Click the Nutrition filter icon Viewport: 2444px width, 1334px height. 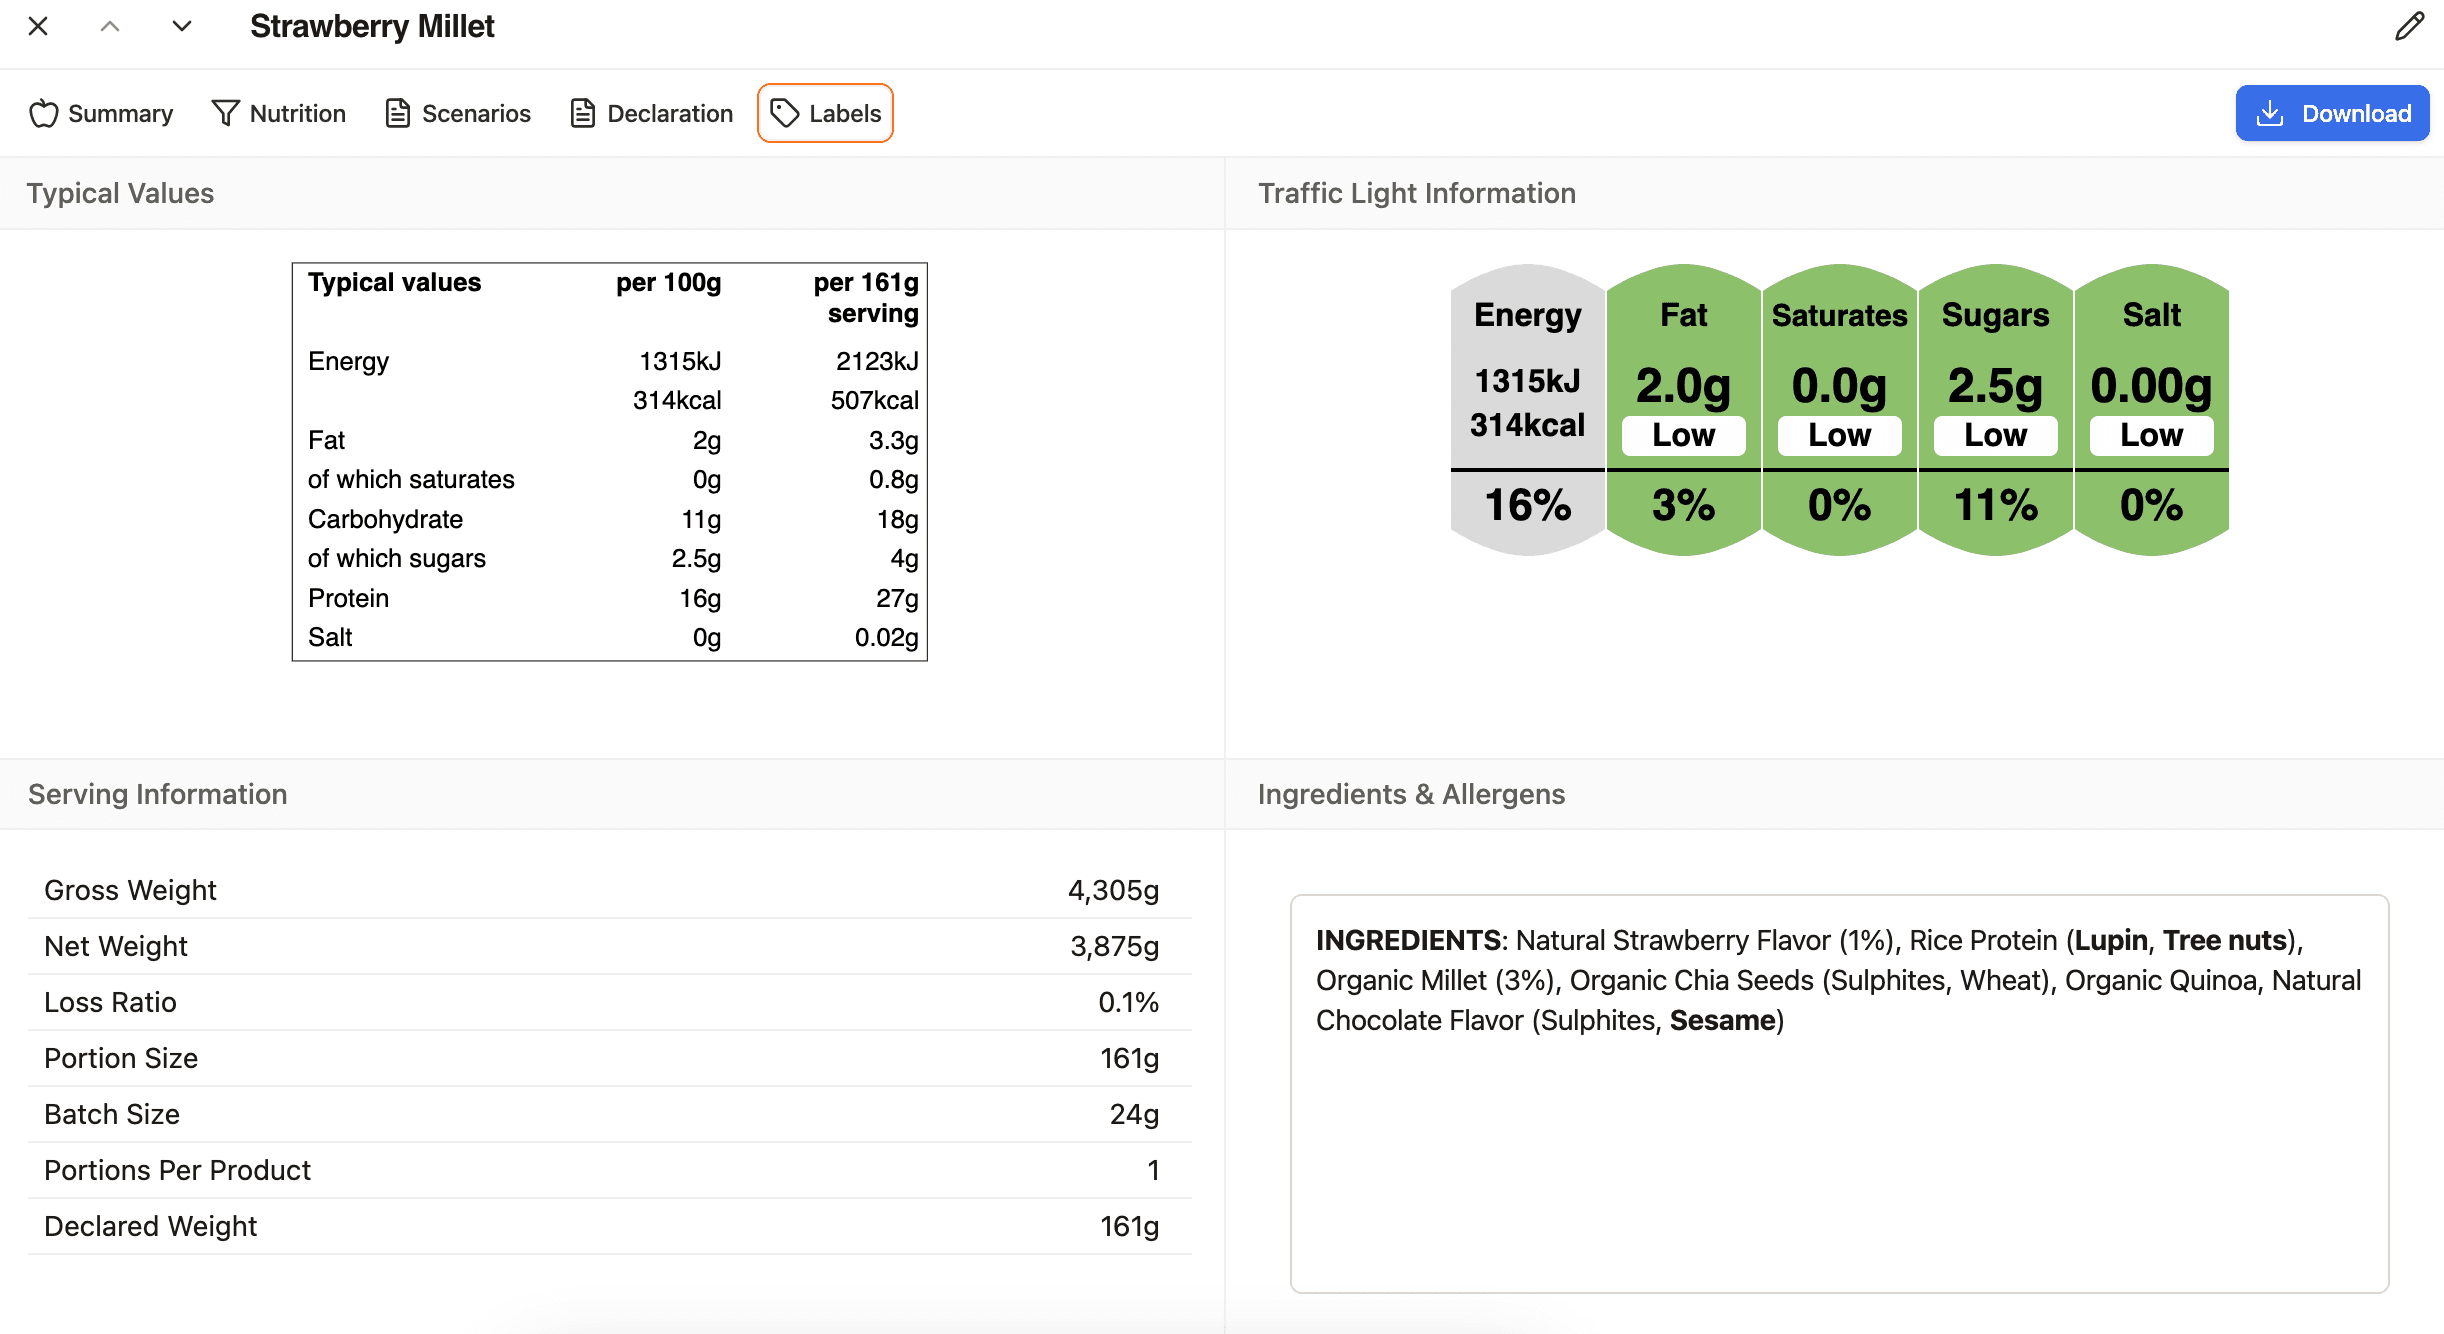pos(225,113)
